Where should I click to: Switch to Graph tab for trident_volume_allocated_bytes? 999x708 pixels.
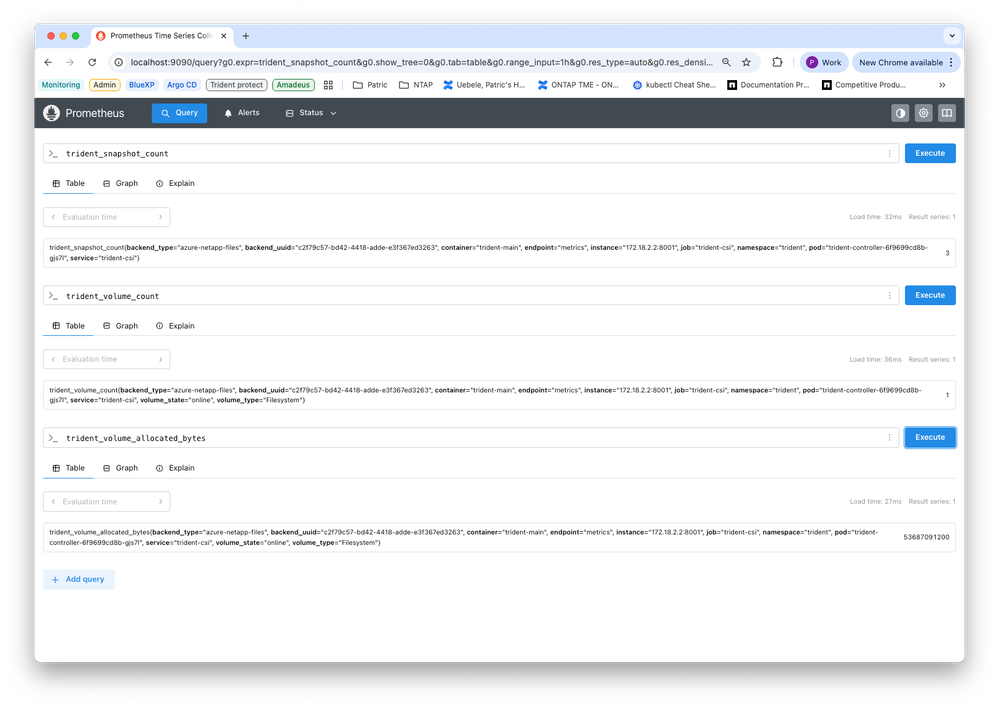click(120, 468)
